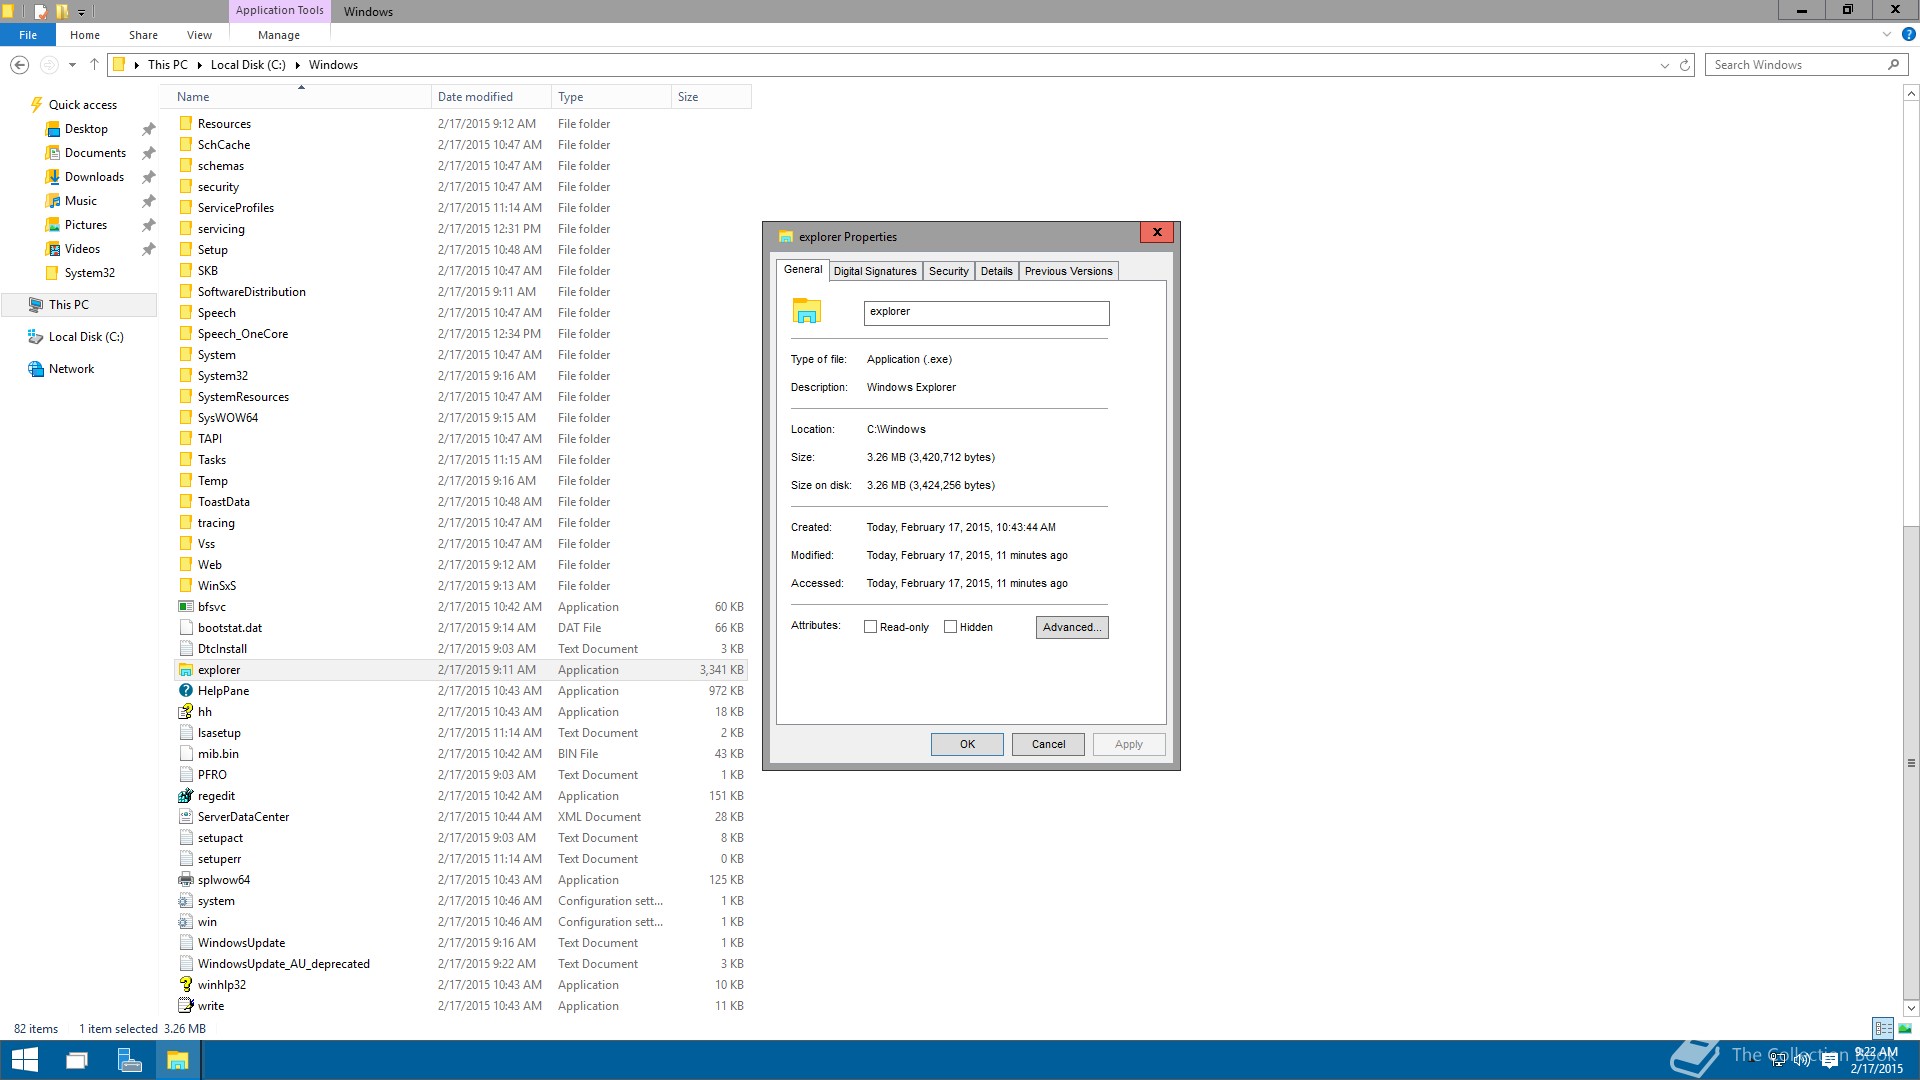The image size is (1920, 1080).
Task: Click the HelpPane blue question mark icon
Action: point(186,691)
